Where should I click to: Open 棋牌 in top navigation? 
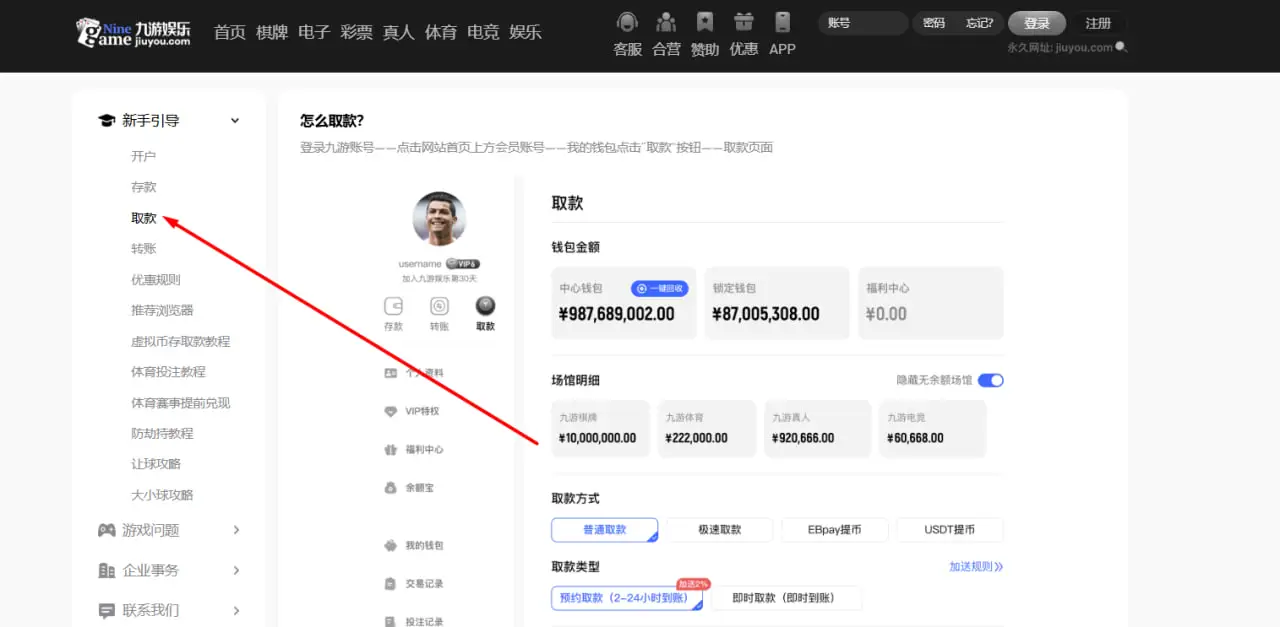[x=272, y=32]
